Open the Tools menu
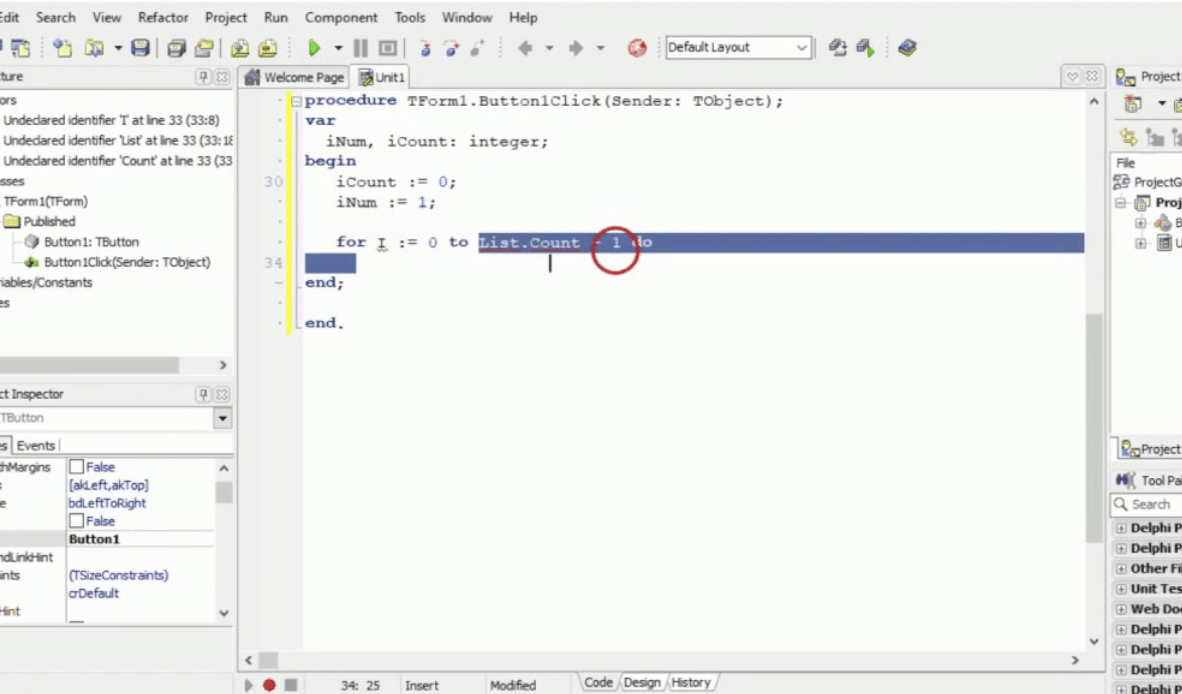Screen dimensions: 1182x694 tap(410, 17)
